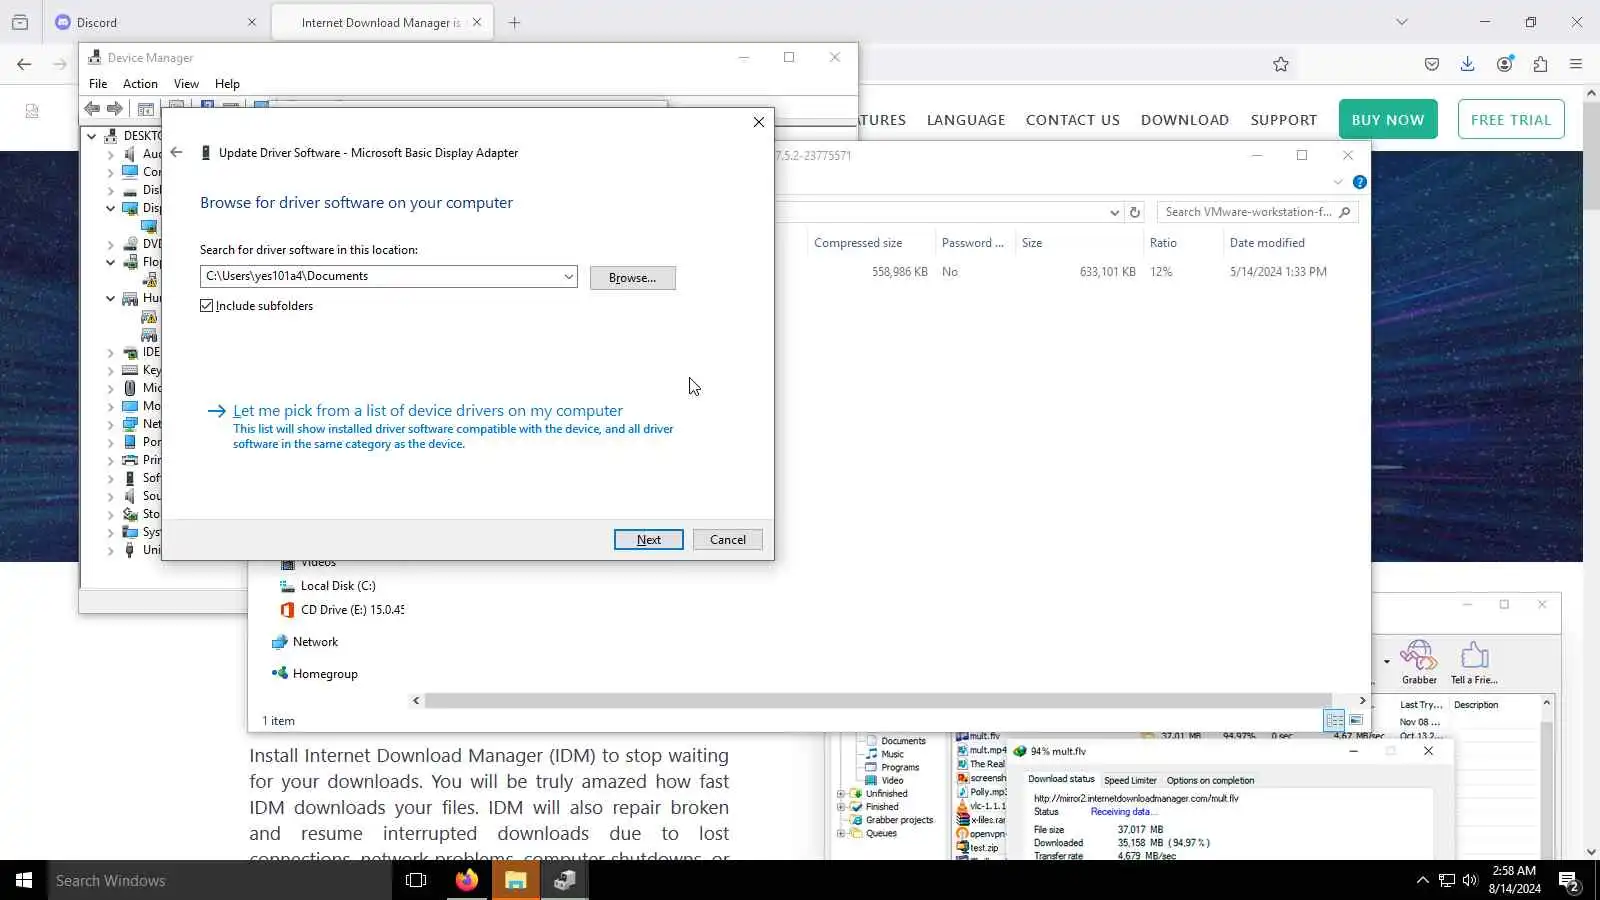Select the Mice device category icon
1600x900 pixels.
point(130,388)
